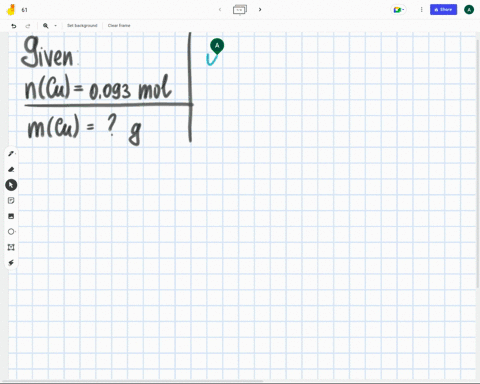Add a text box
Viewport: 480px width, 384px height.
pos(11,247)
